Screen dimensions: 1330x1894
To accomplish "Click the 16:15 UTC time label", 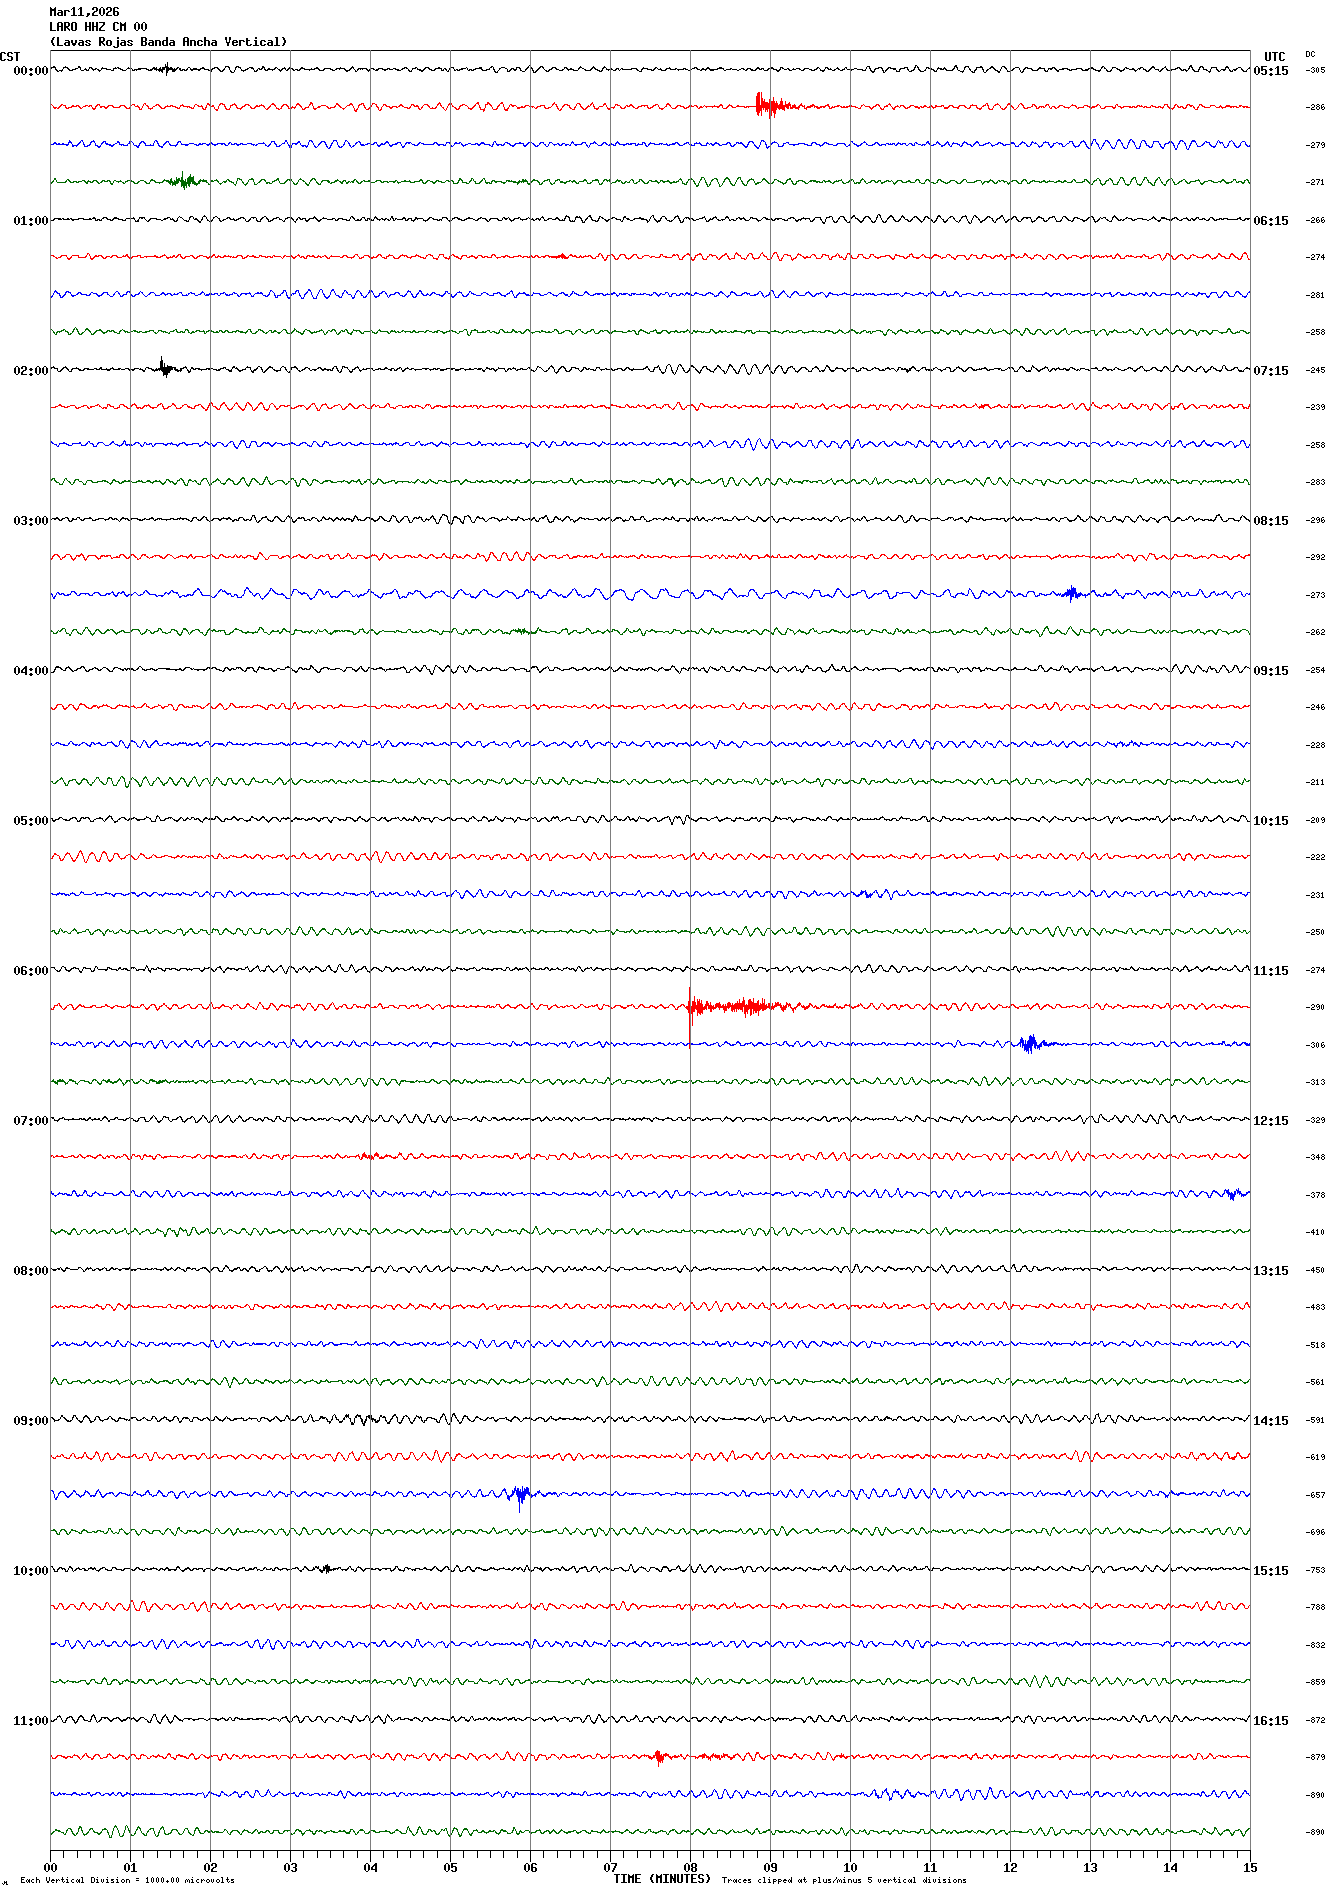I will pos(1270,1721).
